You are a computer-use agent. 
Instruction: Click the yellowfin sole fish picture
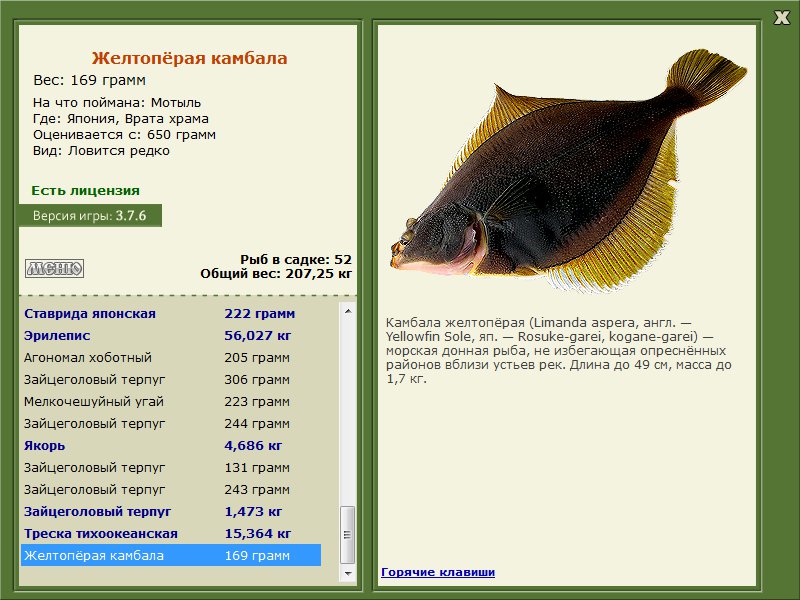(568, 171)
